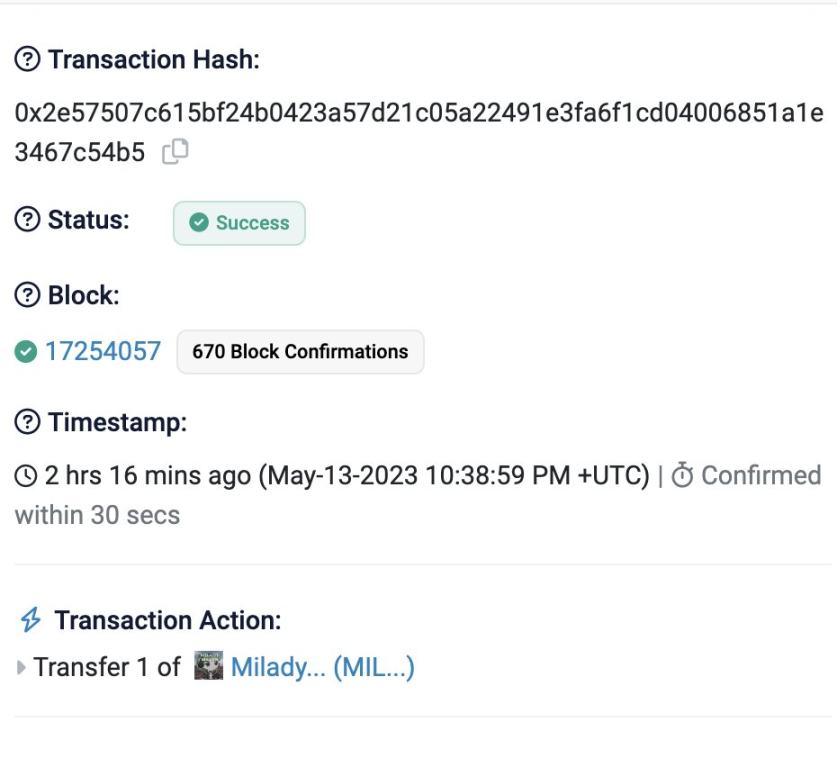Click the Transfer 1 of text
The height and width of the screenshot is (758, 837).
point(107,667)
